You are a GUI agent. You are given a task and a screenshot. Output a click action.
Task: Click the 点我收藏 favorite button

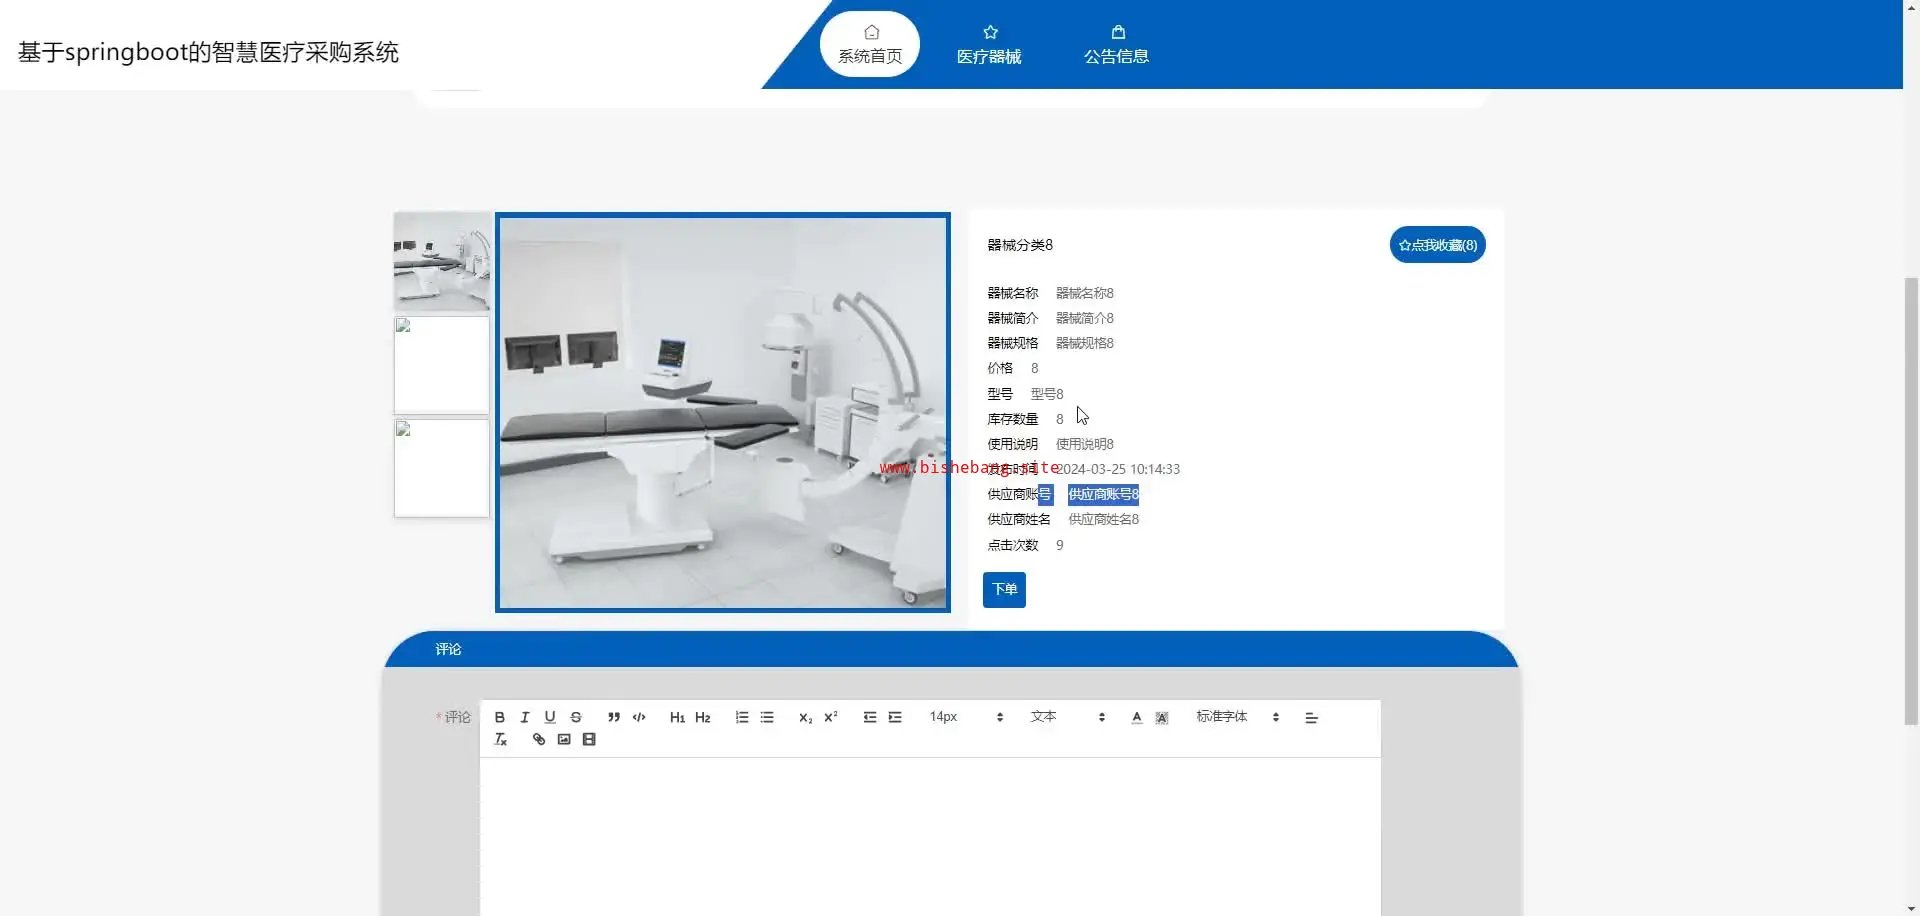coord(1437,245)
